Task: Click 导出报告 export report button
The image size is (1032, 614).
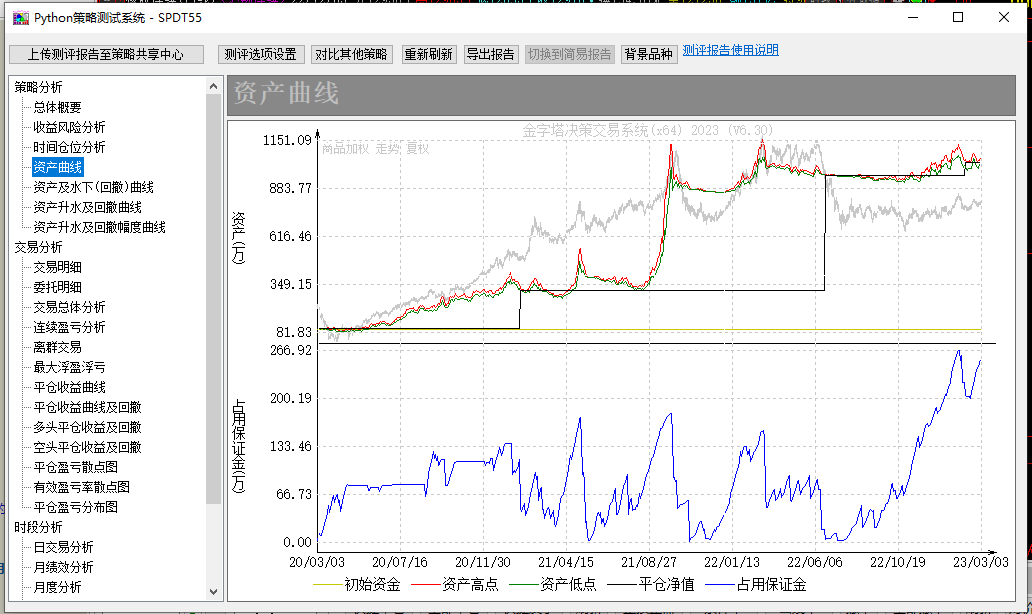Action: [x=490, y=54]
